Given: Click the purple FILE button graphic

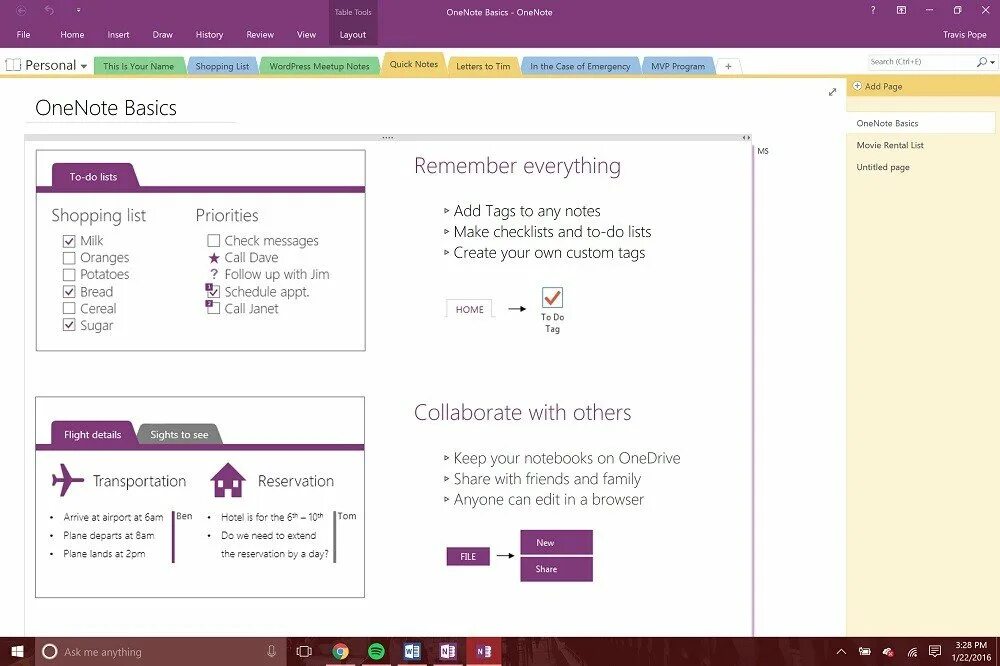Looking at the screenshot, I should coord(468,556).
